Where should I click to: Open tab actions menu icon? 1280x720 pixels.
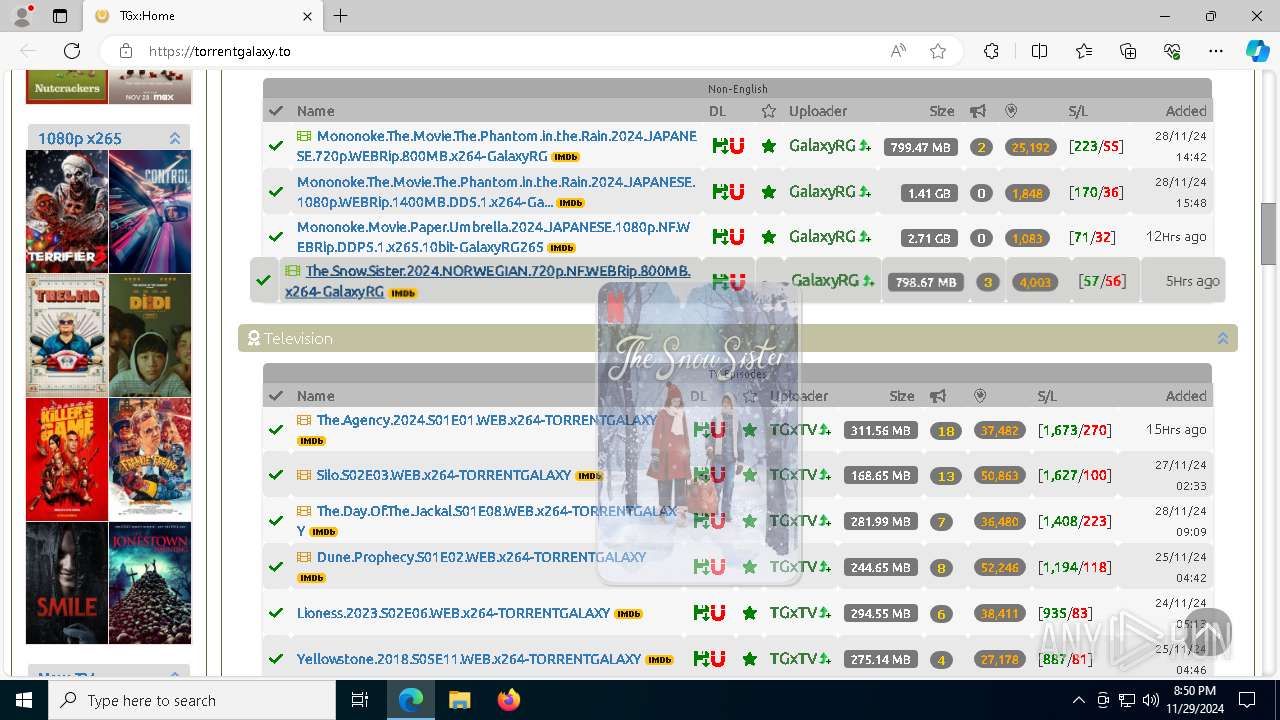click(60, 16)
